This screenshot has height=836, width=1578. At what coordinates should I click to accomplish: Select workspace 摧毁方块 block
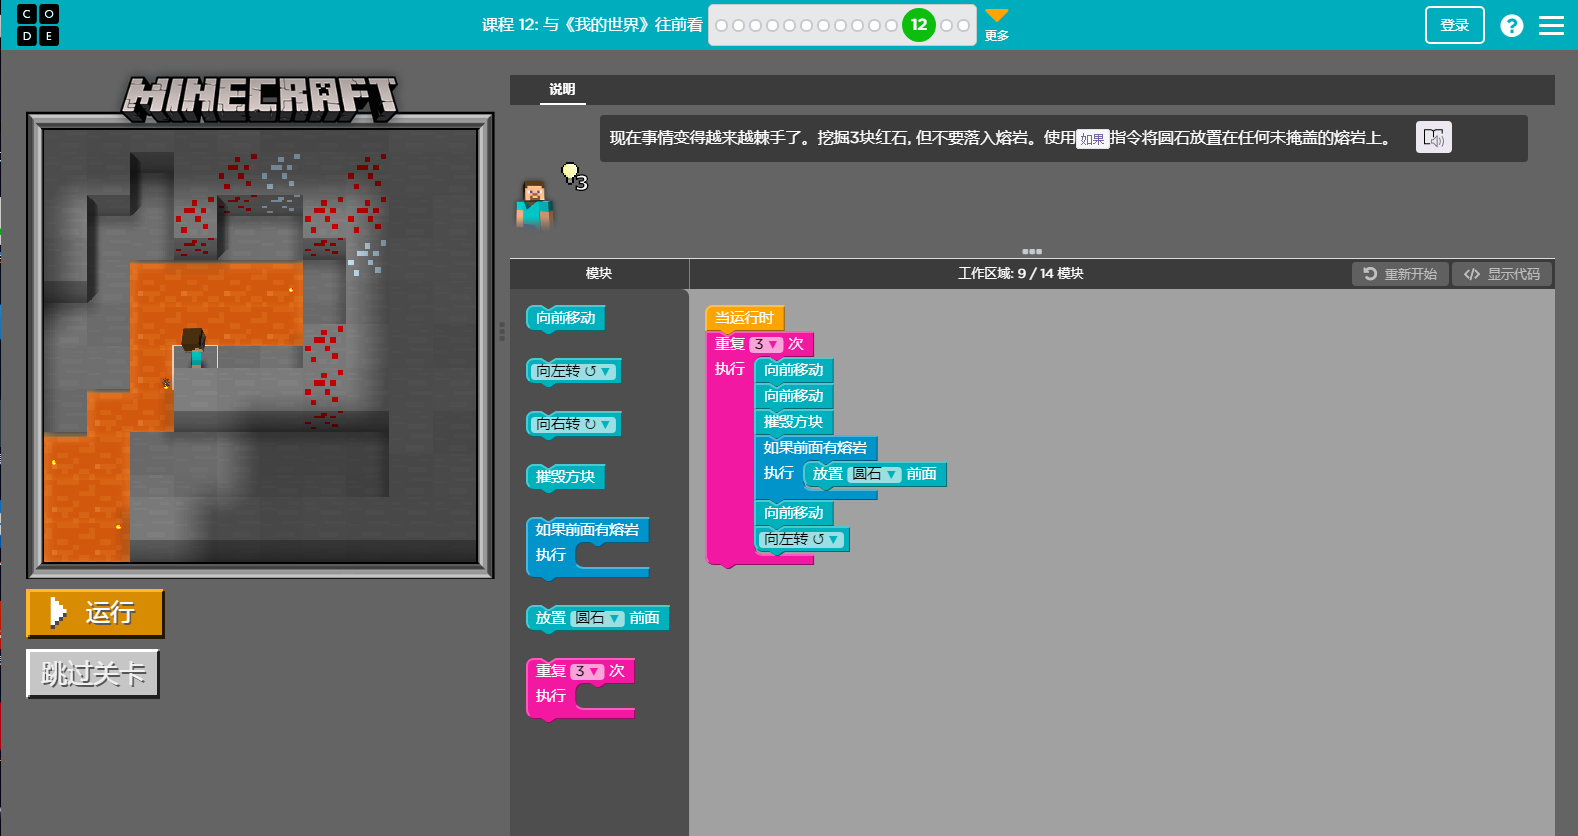pos(794,422)
